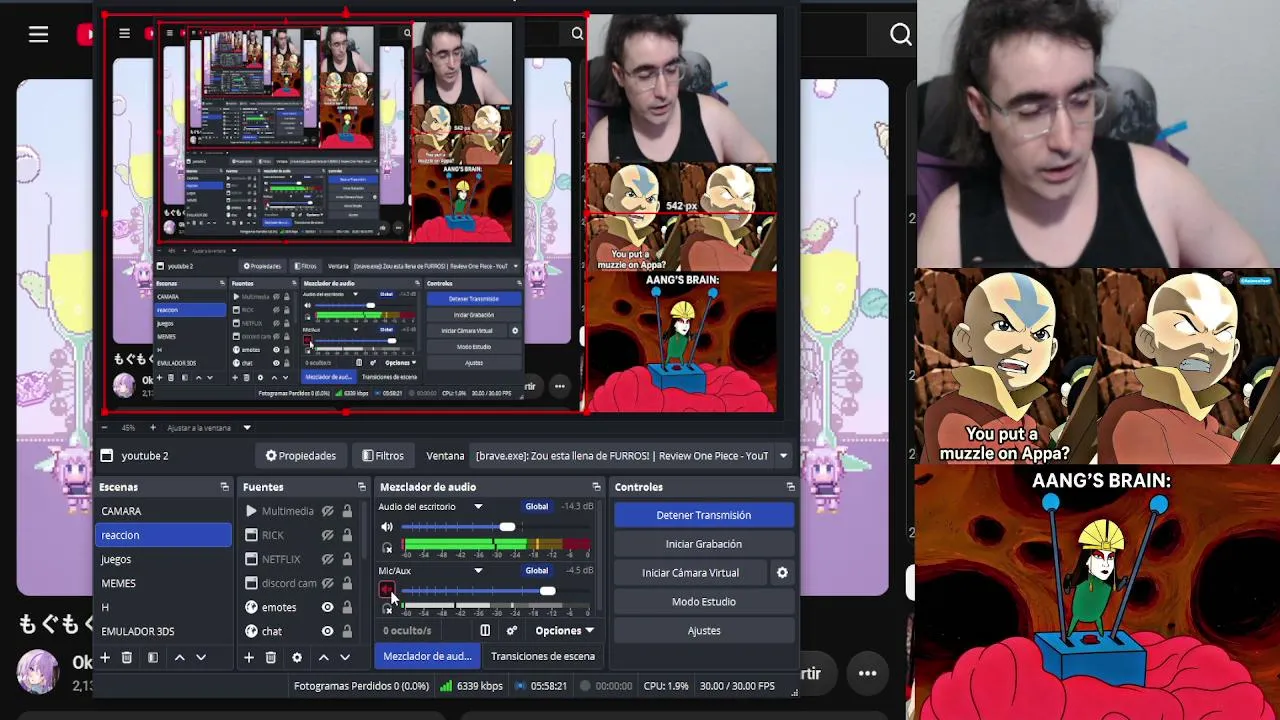
Task: Move selected scene down in Escenas
Action: click(x=201, y=657)
